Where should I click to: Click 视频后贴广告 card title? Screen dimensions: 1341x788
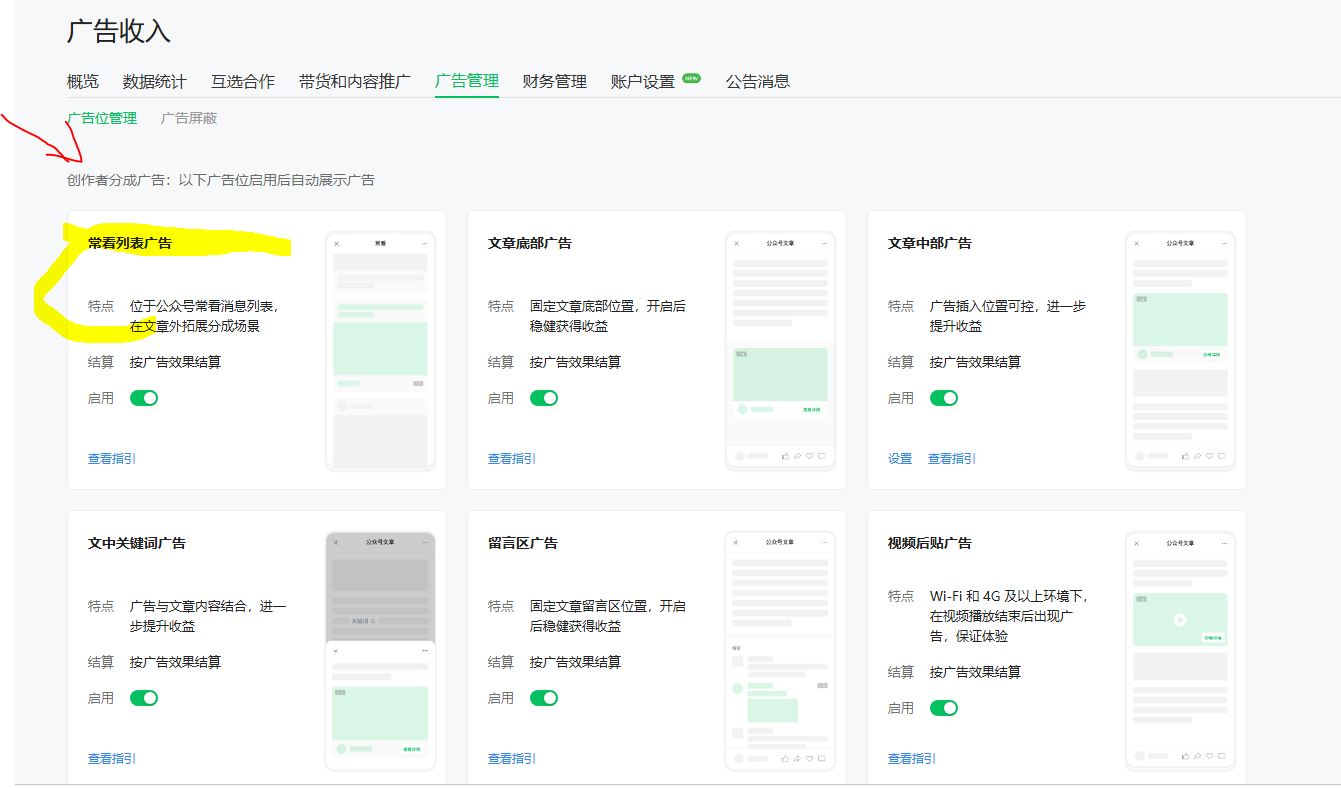point(930,543)
